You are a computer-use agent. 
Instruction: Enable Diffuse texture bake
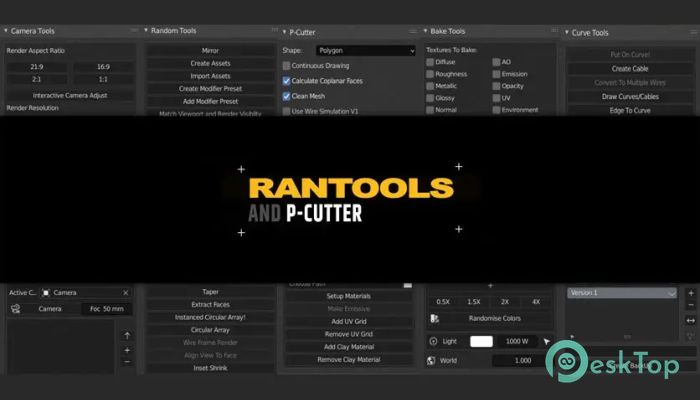430,62
